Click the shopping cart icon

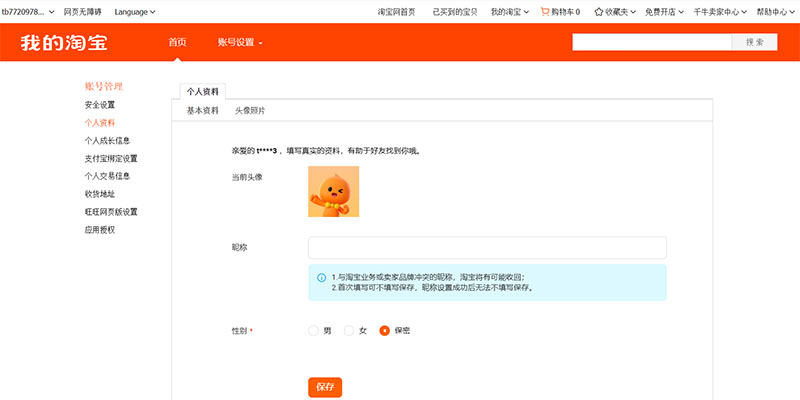[545, 12]
